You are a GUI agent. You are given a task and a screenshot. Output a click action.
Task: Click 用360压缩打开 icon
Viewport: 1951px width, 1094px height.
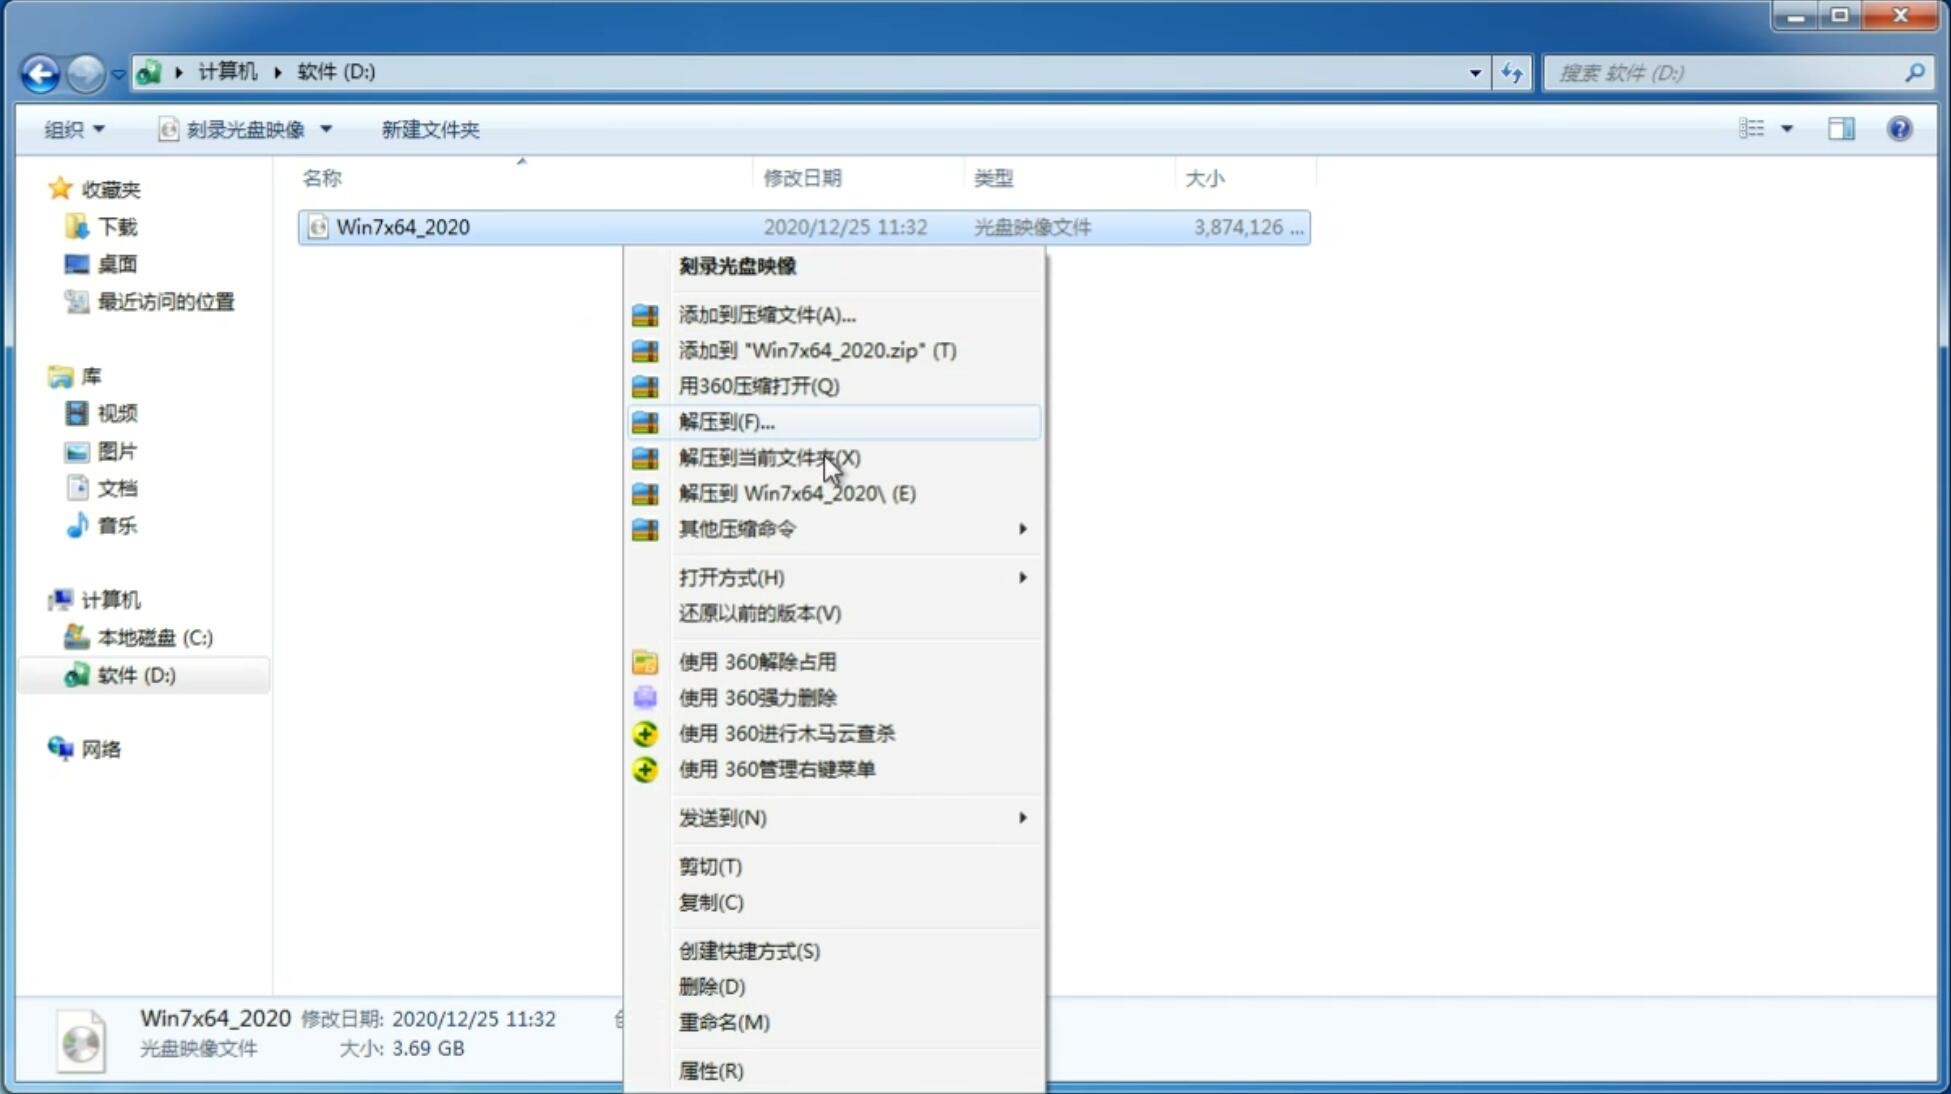click(x=645, y=386)
